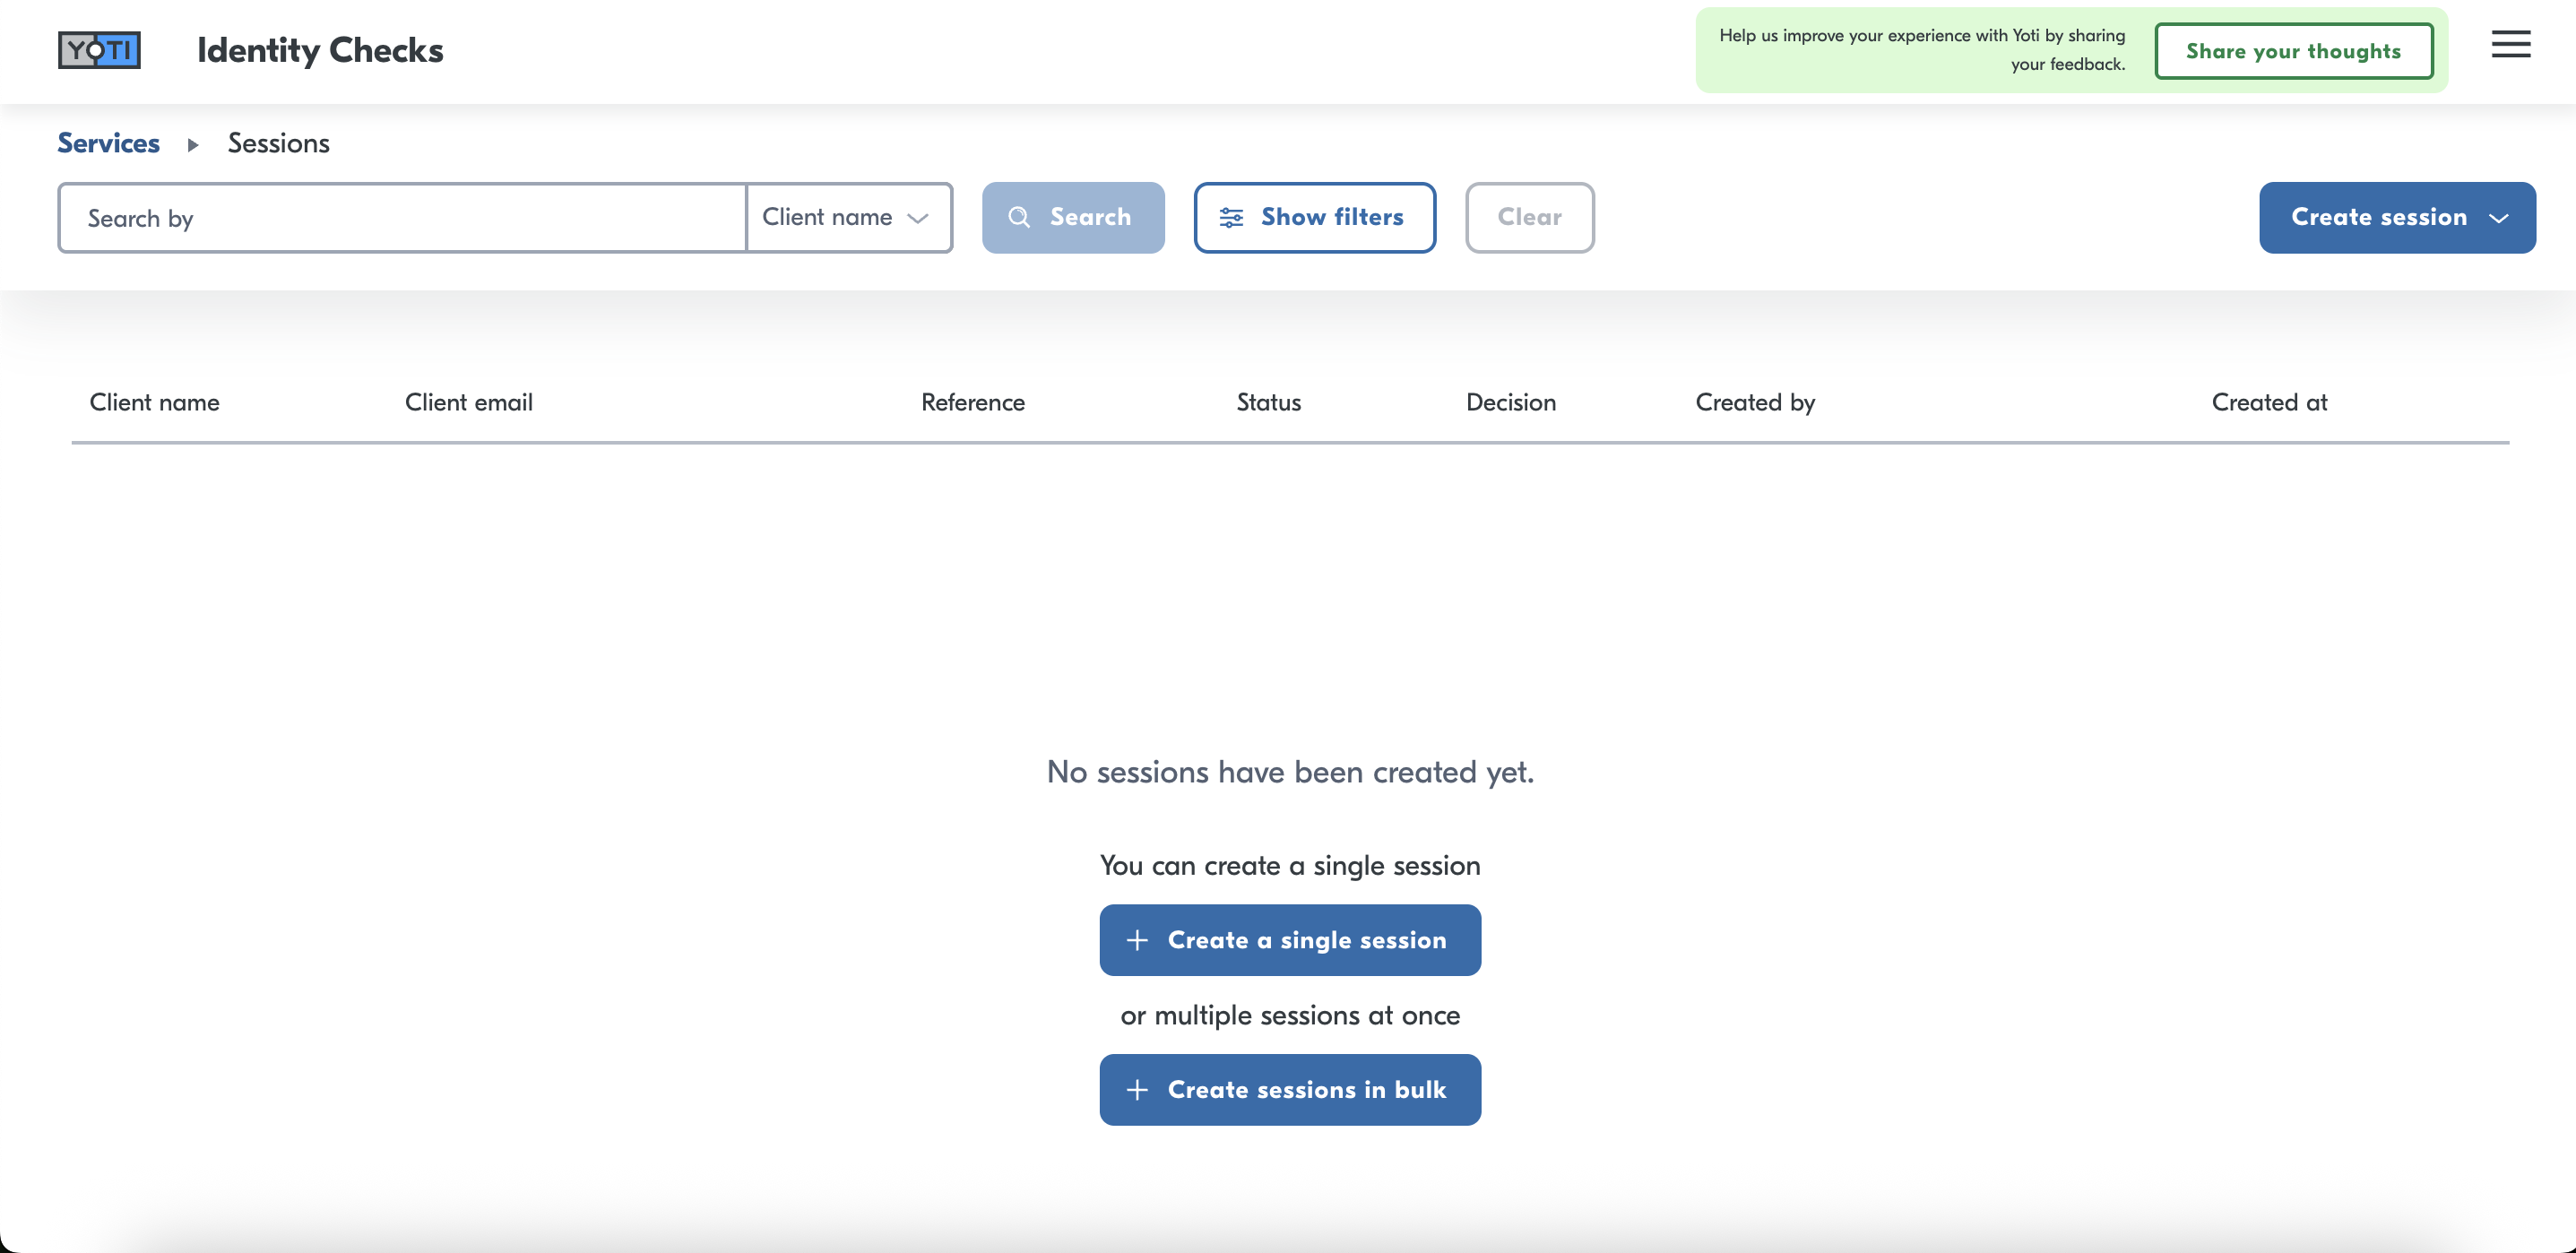The width and height of the screenshot is (2576, 1253).
Task: Click the Identity Checks title
Action: point(320,50)
